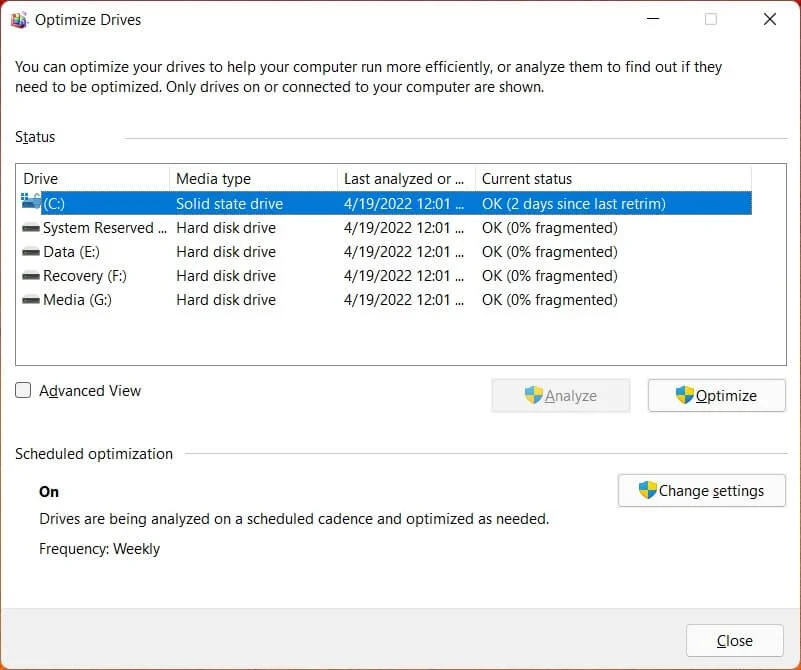801x670 pixels.
Task: Click the drive icon next to Recovery (F:)
Action: (x=31, y=275)
